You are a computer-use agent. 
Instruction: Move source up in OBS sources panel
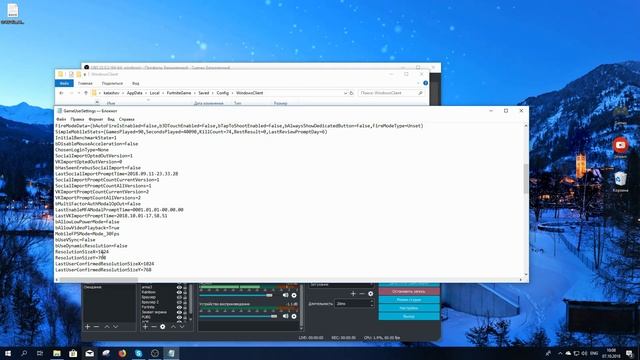tap(173, 327)
